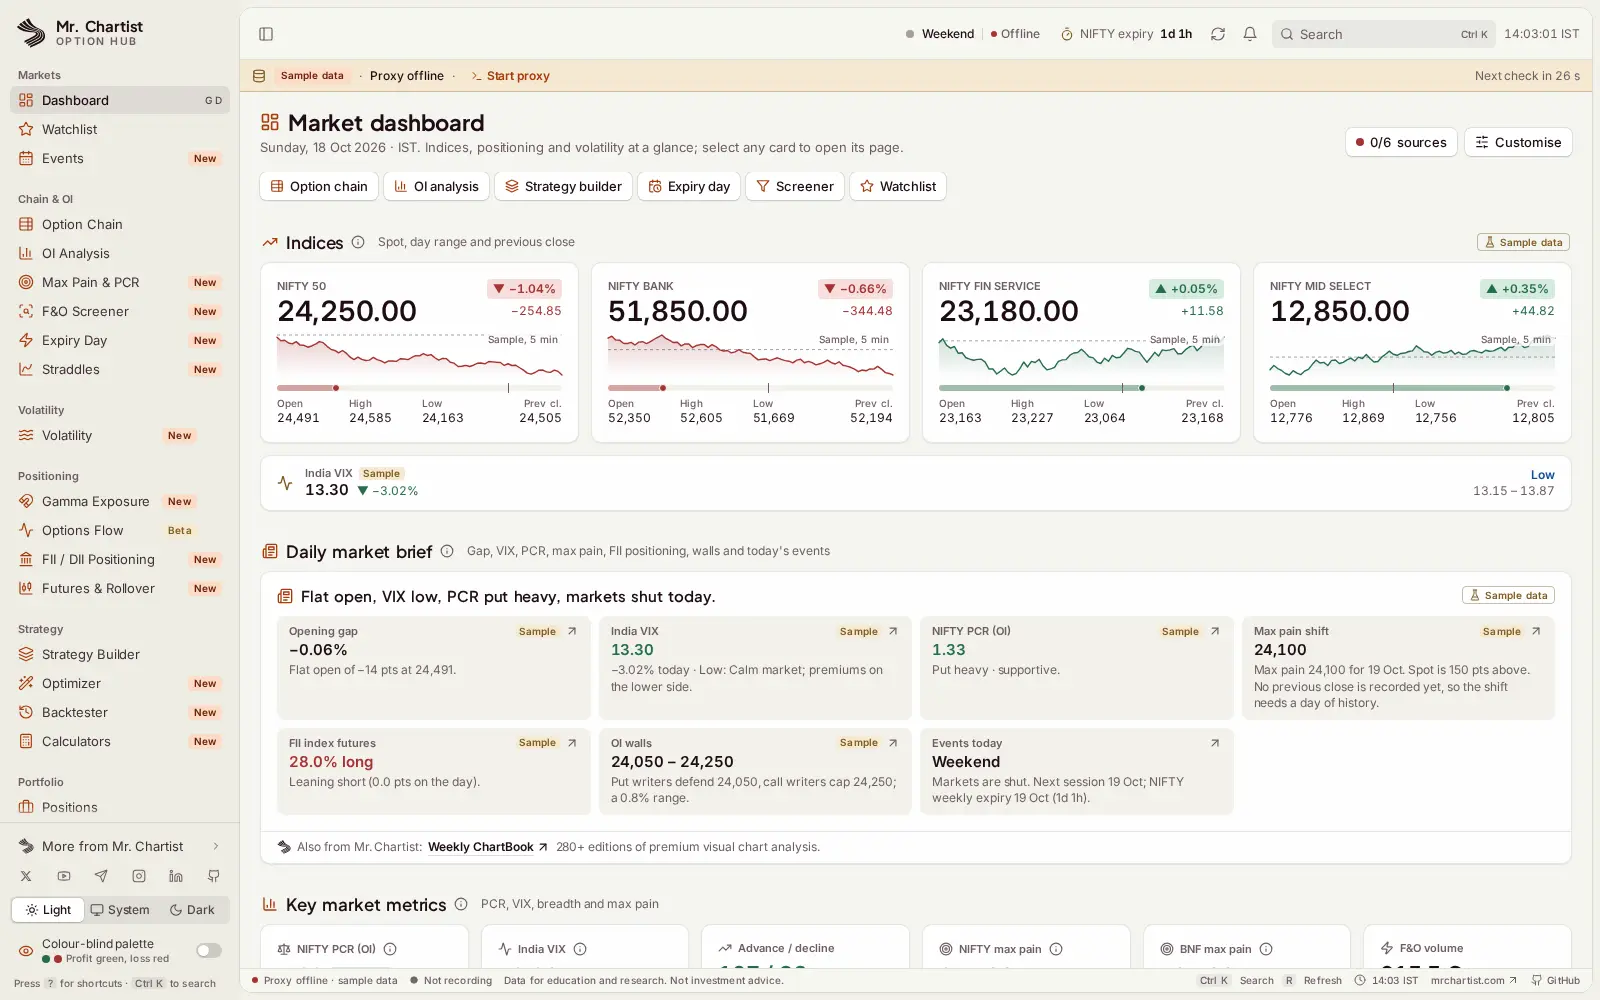Click NIFTY 50 day range bar
The width and height of the screenshot is (1600, 1000).
[419, 388]
